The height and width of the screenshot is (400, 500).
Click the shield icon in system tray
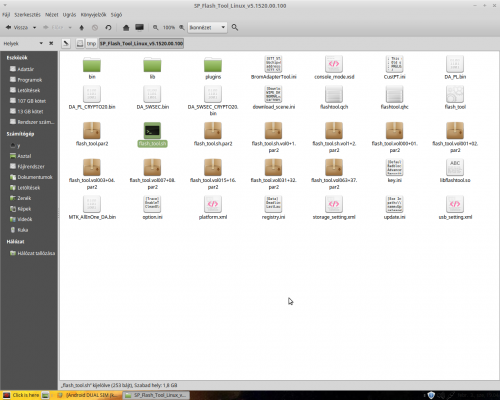click(431, 395)
